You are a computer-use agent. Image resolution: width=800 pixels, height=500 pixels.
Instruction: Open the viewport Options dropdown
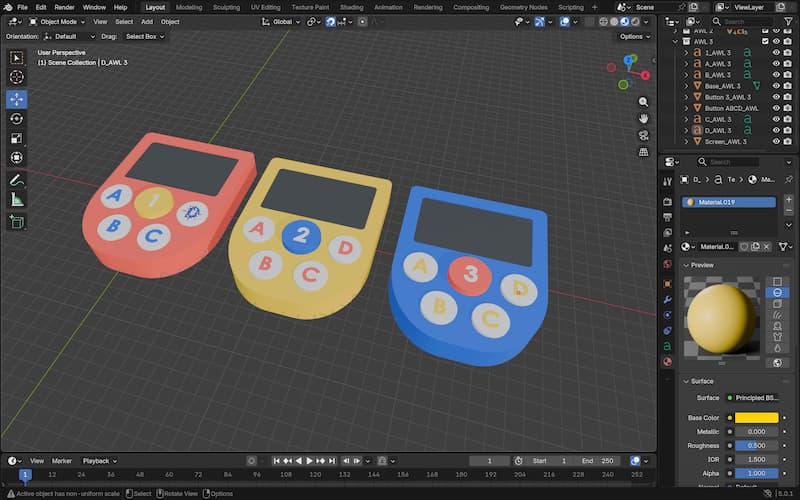pos(635,37)
